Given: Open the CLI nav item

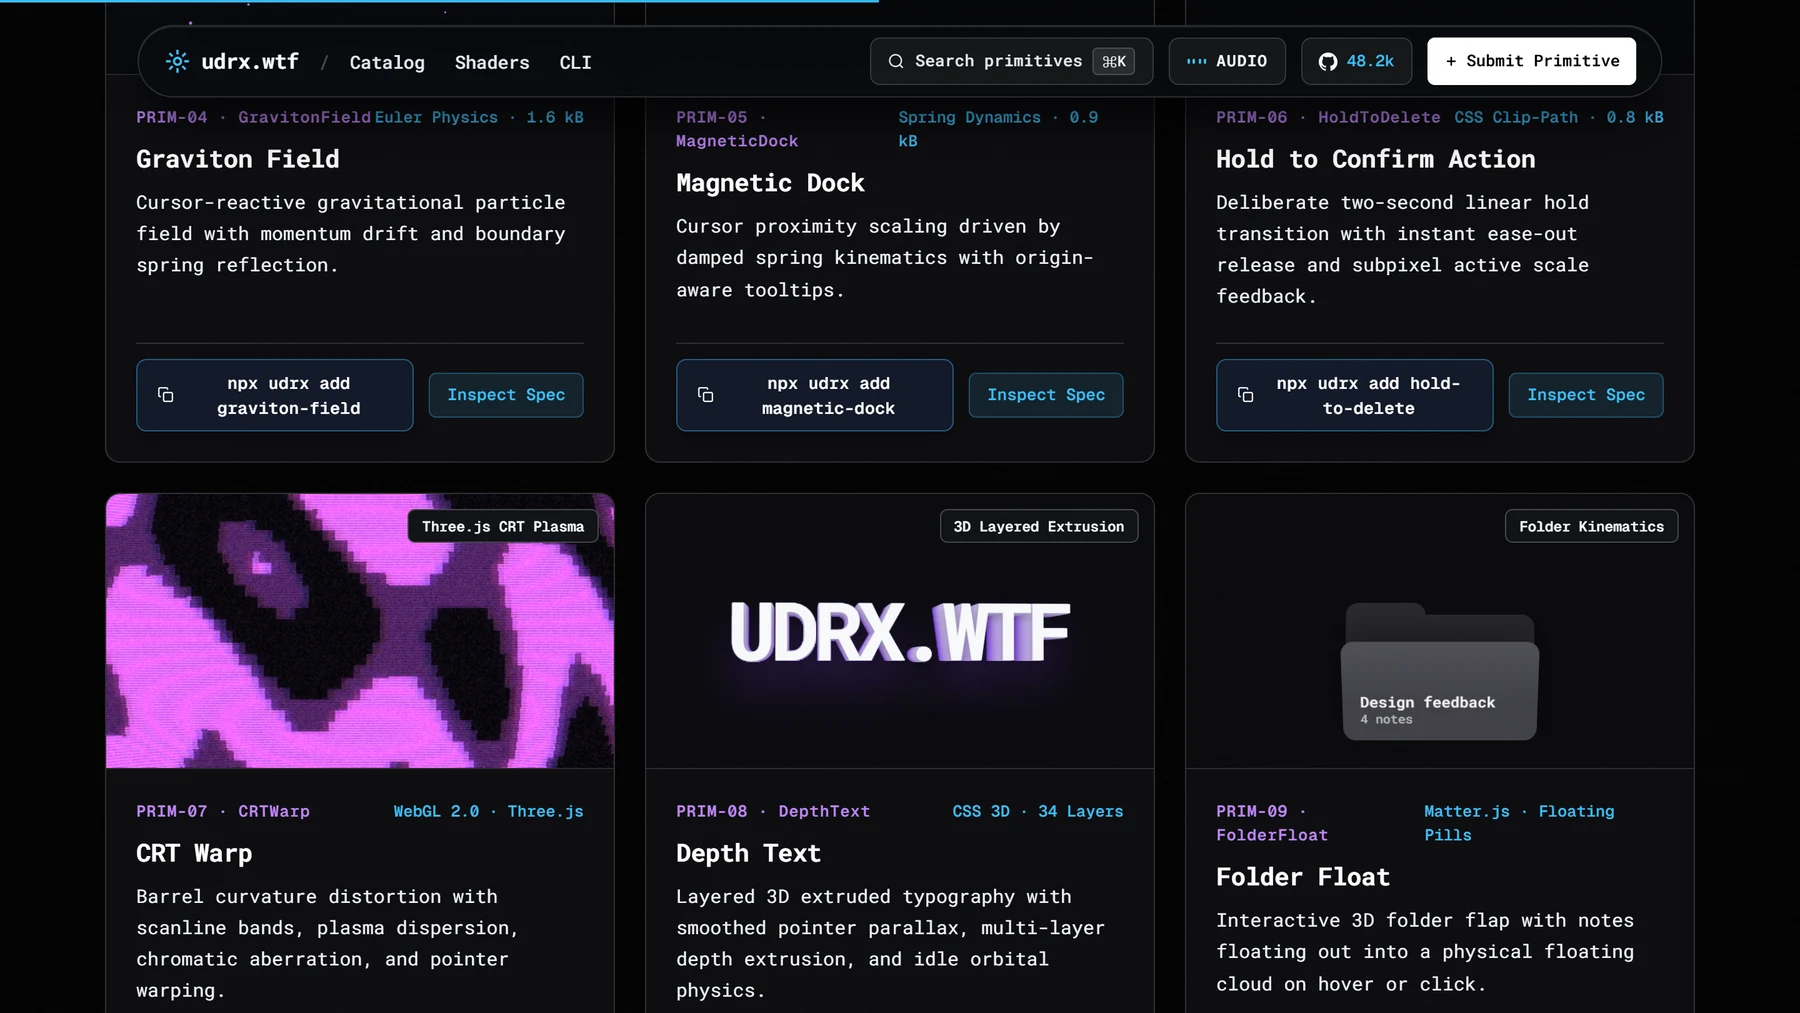Looking at the screenshot, I should pos(575,62).
